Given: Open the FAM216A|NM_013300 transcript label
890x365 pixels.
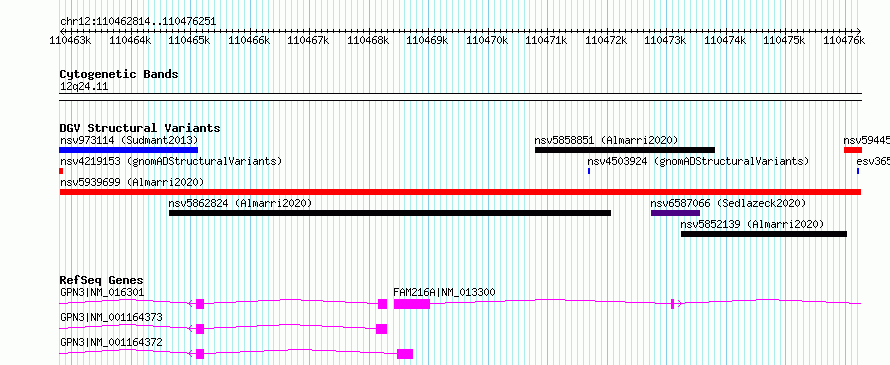Looking at the screenshot, I should [444, 292].
